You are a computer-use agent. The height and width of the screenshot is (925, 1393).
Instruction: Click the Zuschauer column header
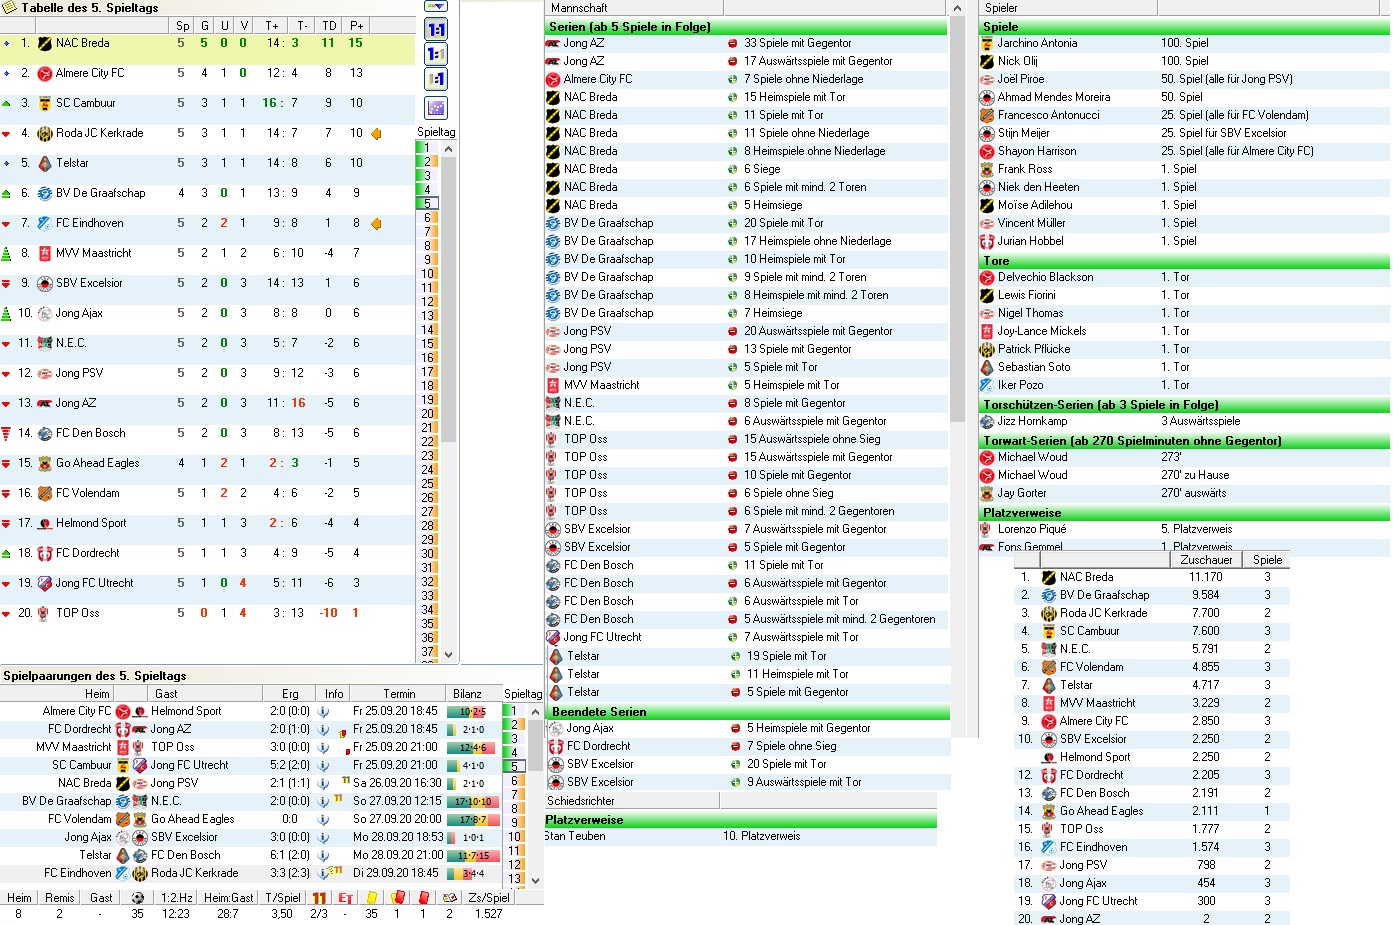point(1205,560)
